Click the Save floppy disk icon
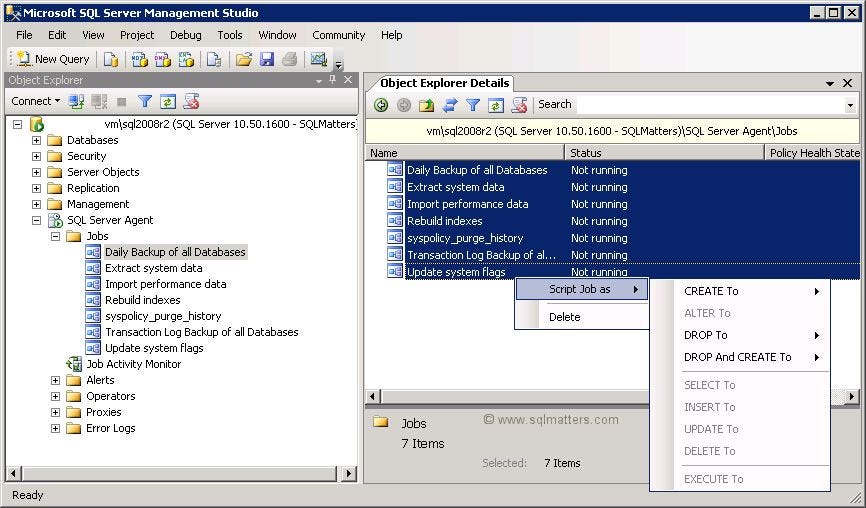The height and width of the screenshot is (508, 866). pyautogui.click(x=267, y=59)
